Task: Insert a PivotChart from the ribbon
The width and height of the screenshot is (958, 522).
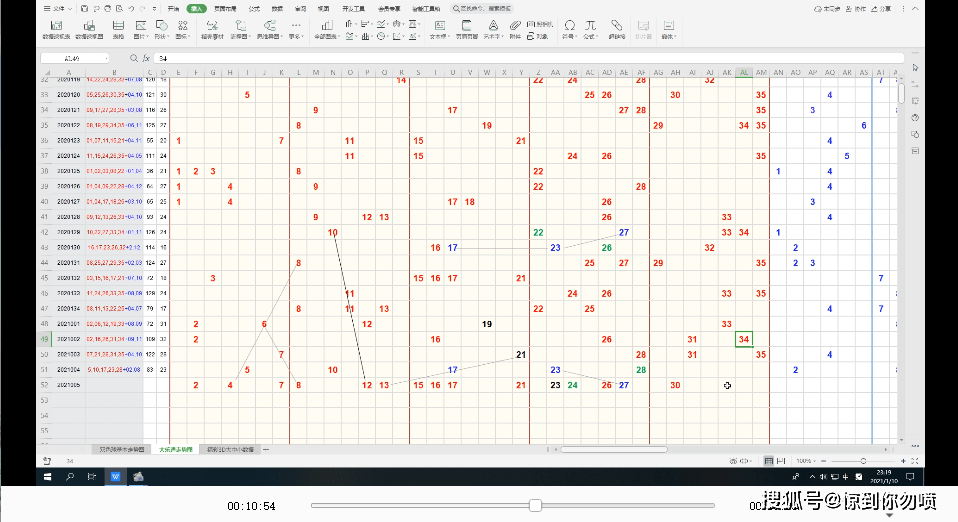Action: click(89, 29)
